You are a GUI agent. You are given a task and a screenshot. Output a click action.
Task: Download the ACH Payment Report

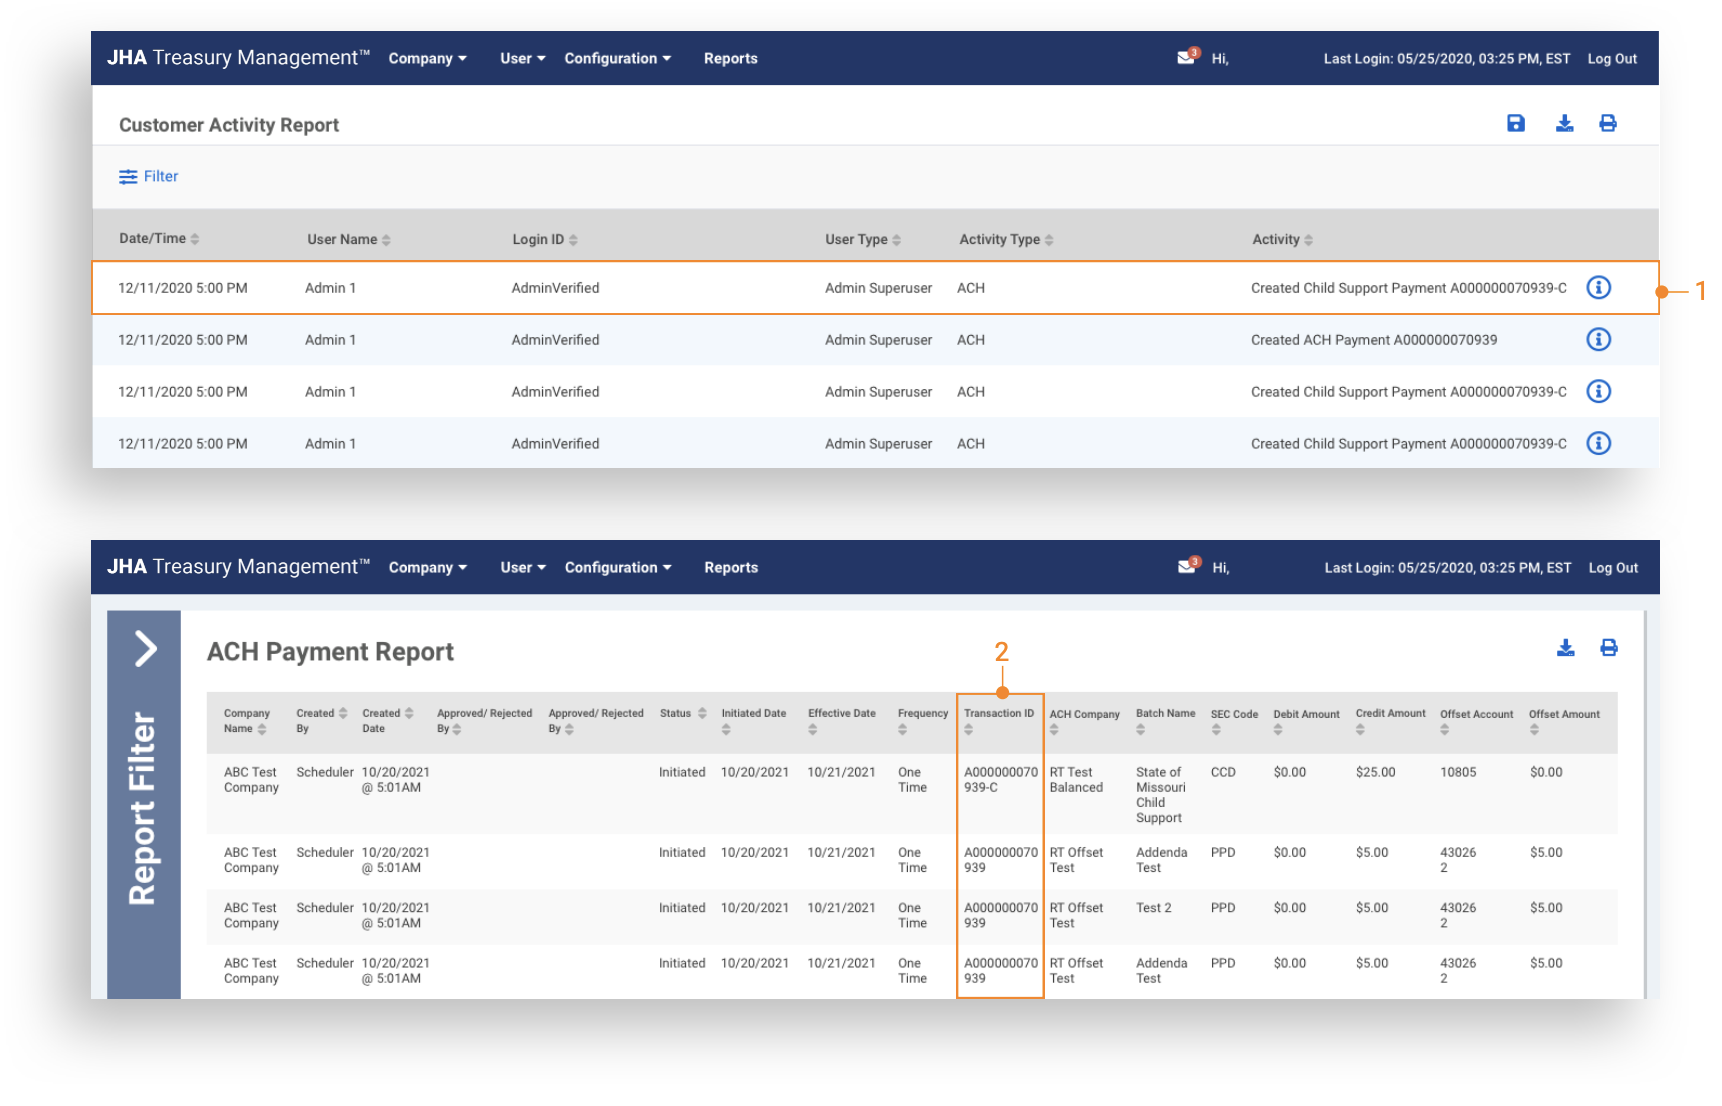point(1565,648)
